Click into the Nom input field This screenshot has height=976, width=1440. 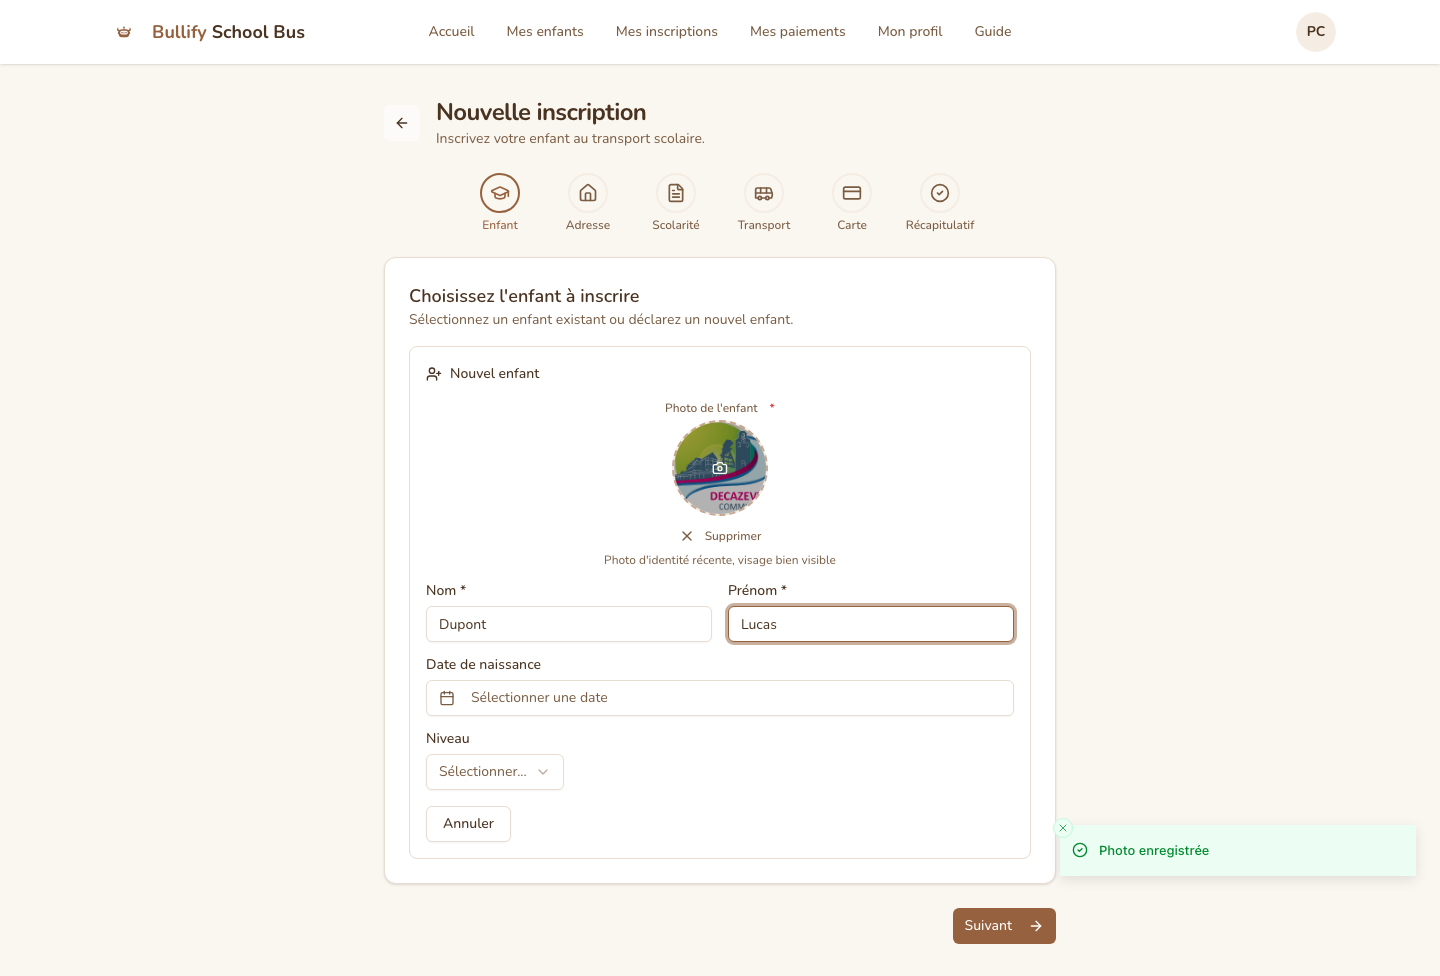pos(569,624)
